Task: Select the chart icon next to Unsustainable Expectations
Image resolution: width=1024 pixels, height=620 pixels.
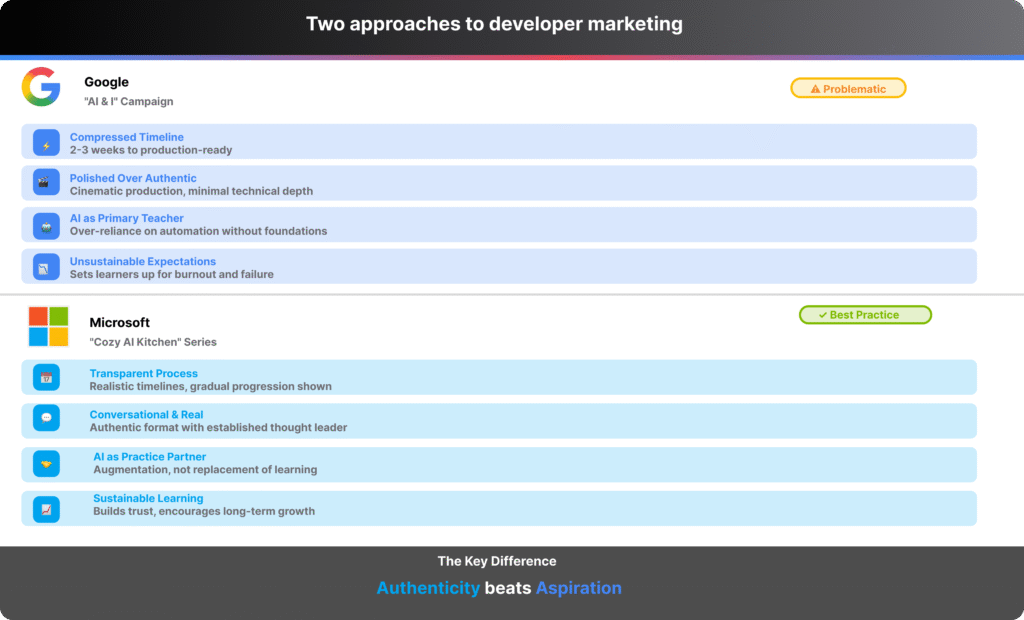Action: point(46,267)
